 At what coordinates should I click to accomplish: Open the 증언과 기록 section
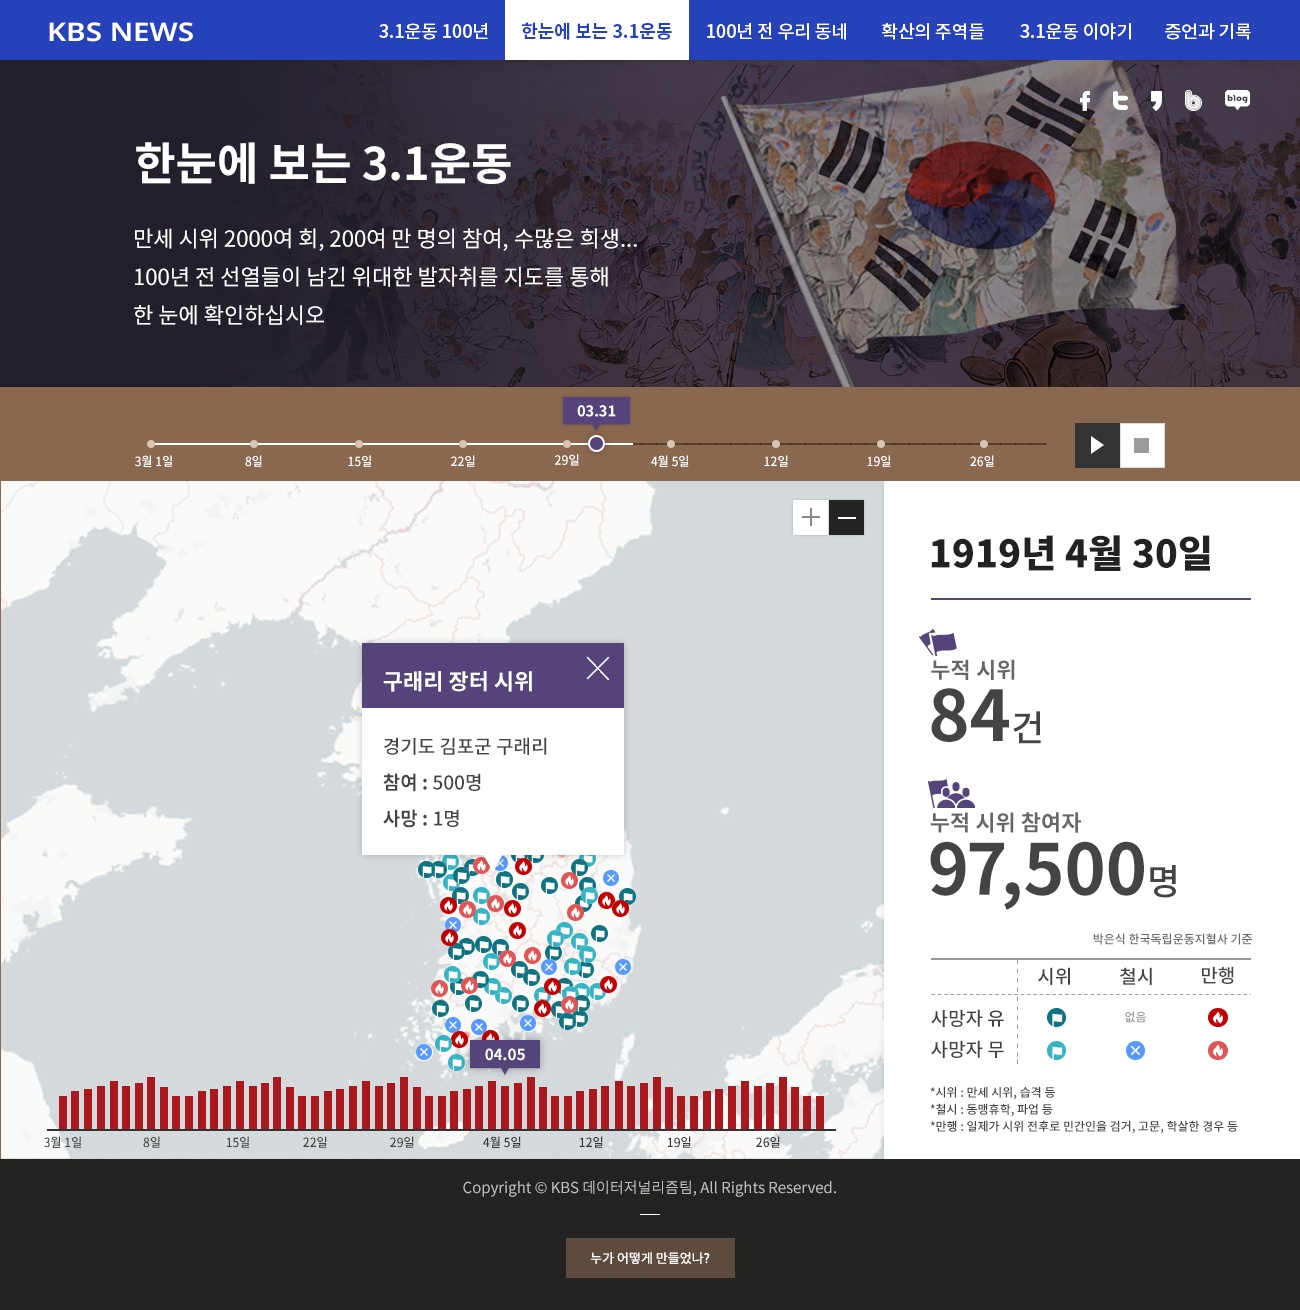1207,31
